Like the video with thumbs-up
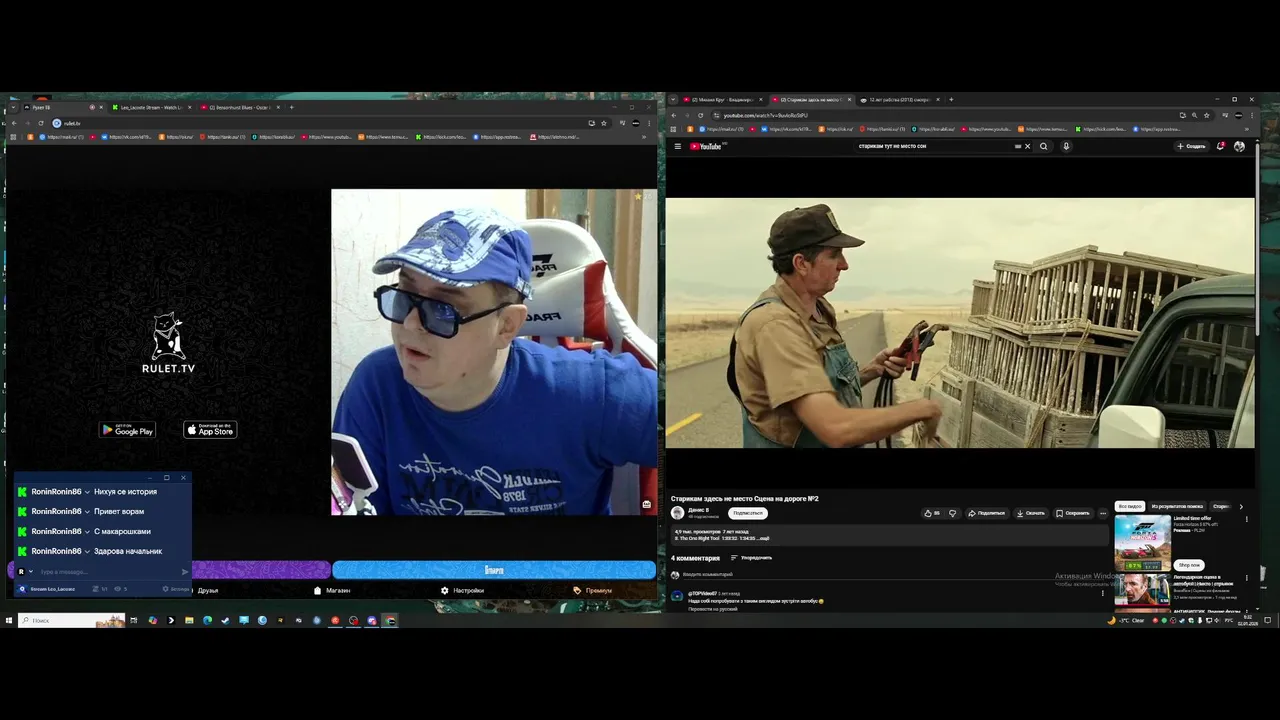Image resolution: width=1280 pixels, height=720 pixels. (x=932, y=513)
